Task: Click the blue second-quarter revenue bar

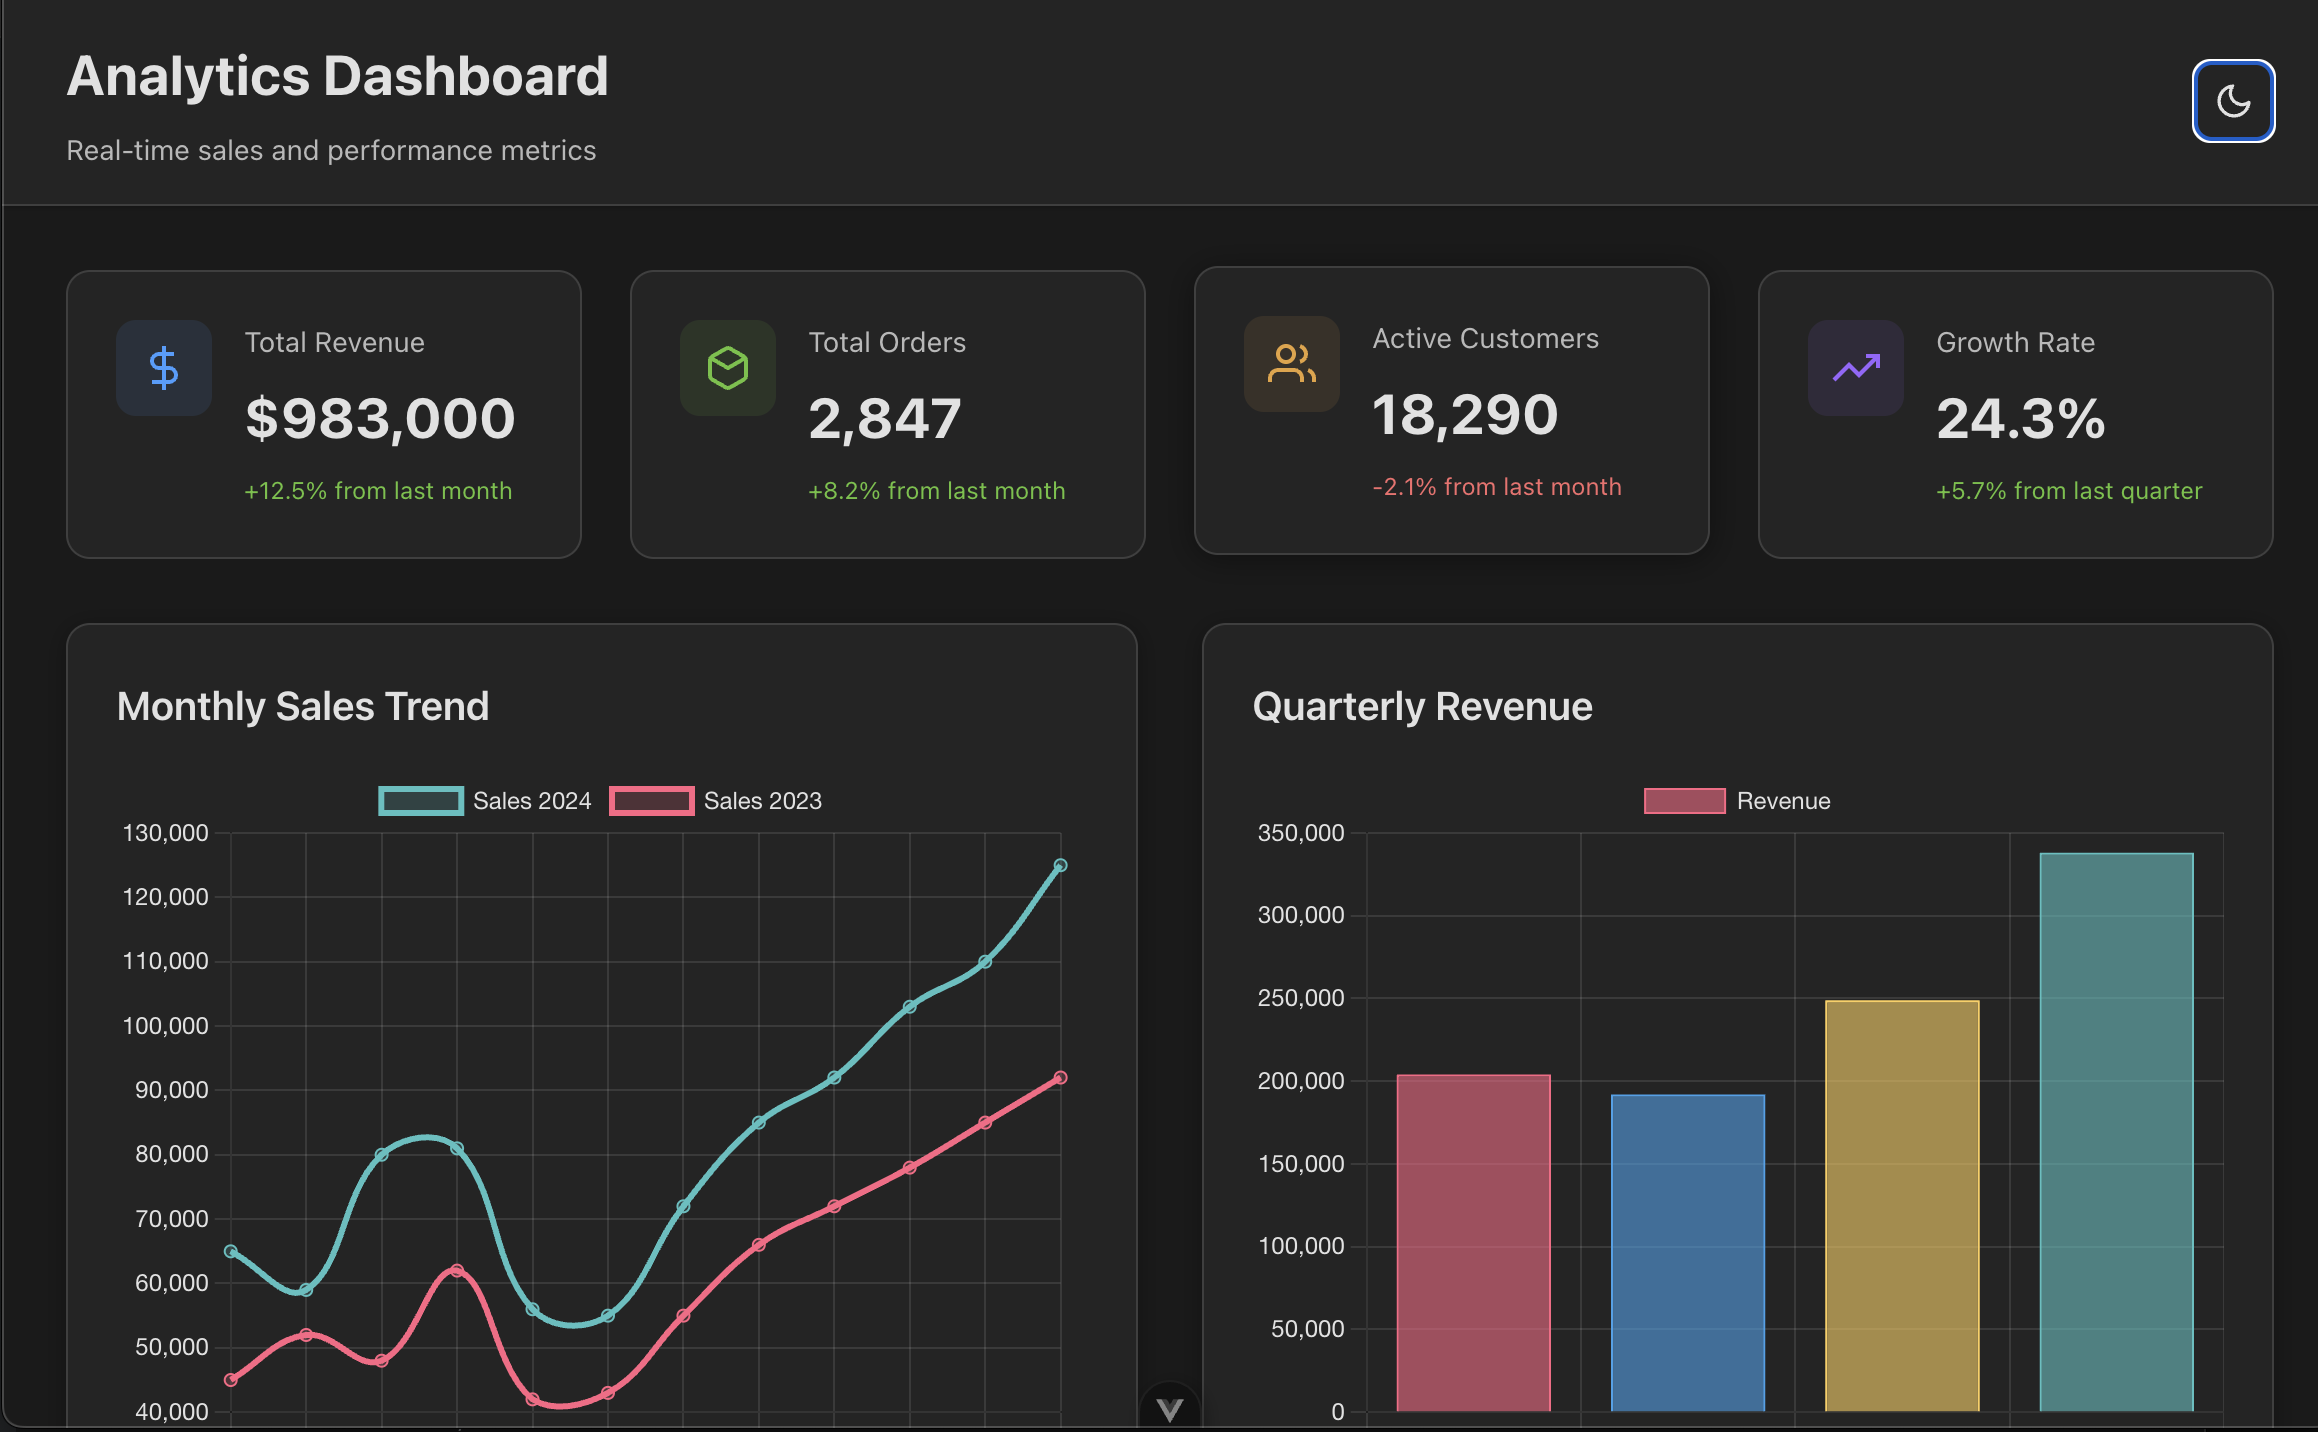Action: click(1687, 1252)
